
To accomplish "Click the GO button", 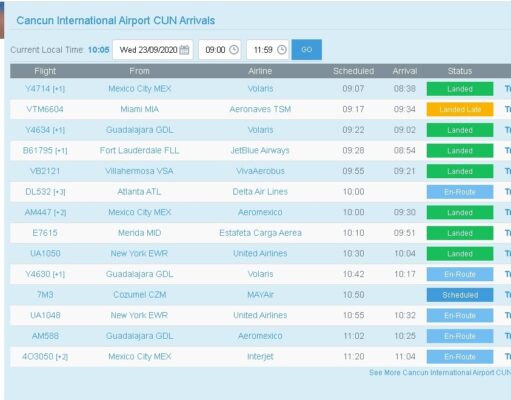I will point(307,50).
